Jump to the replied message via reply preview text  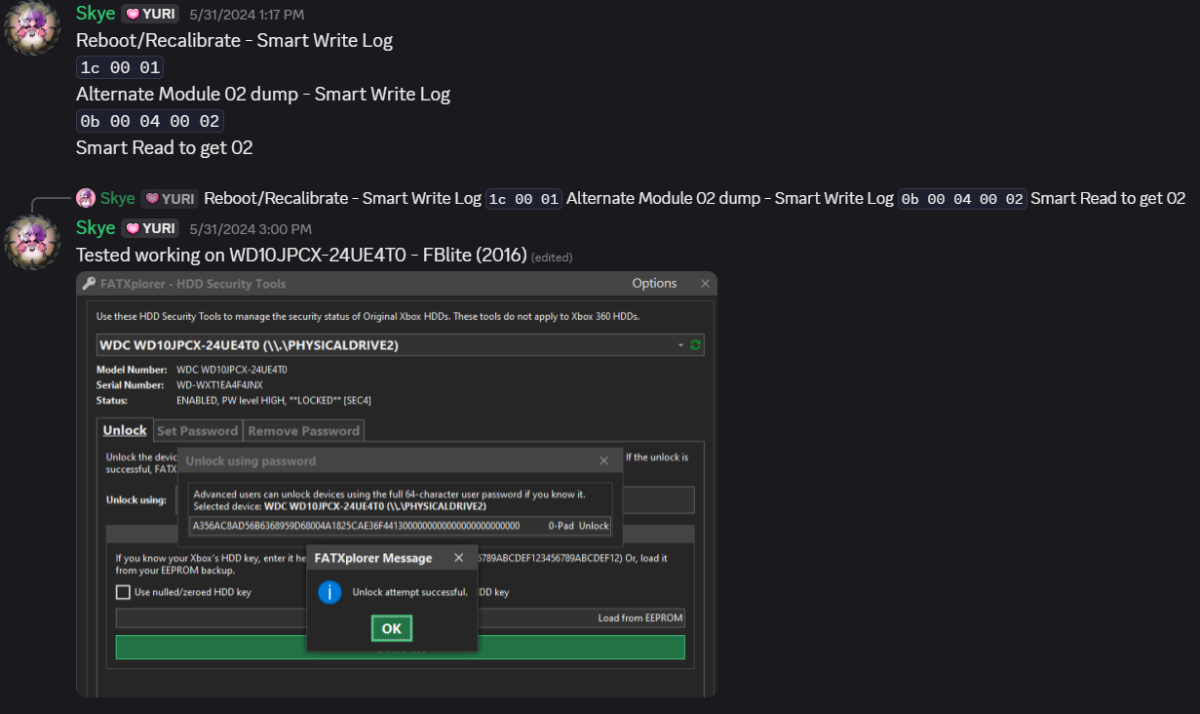tap(694, 198)
